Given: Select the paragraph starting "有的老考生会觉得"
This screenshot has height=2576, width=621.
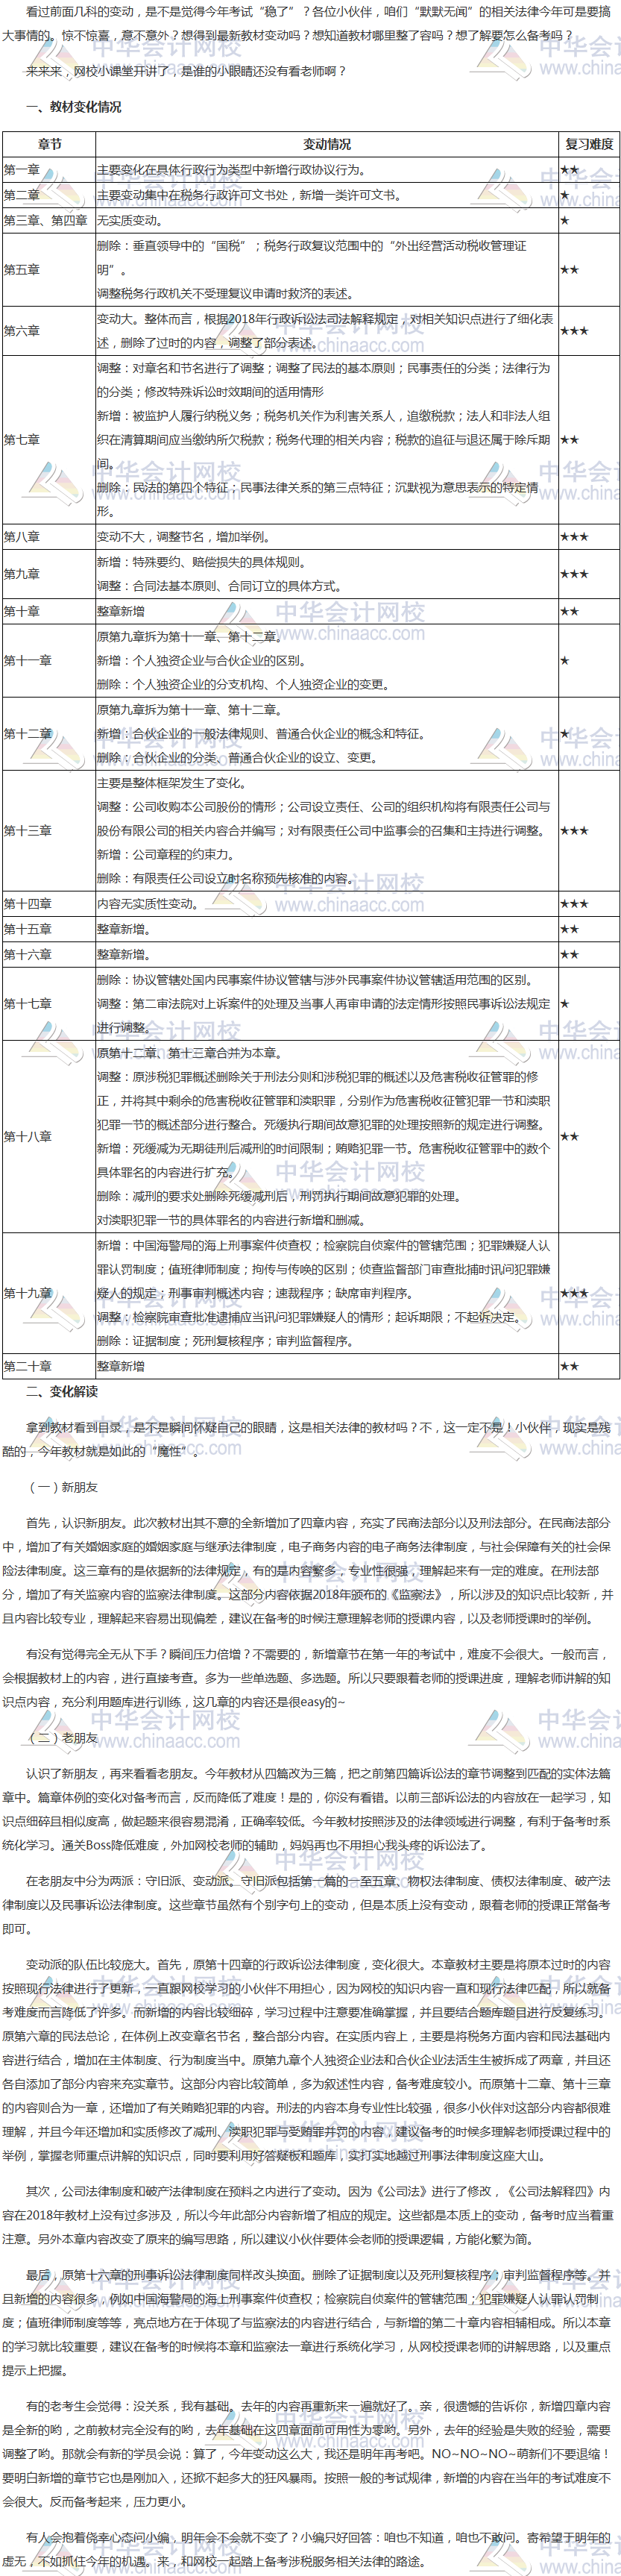Looking at the screenshot, I should pyautogui.click(x=306, y=2454).
